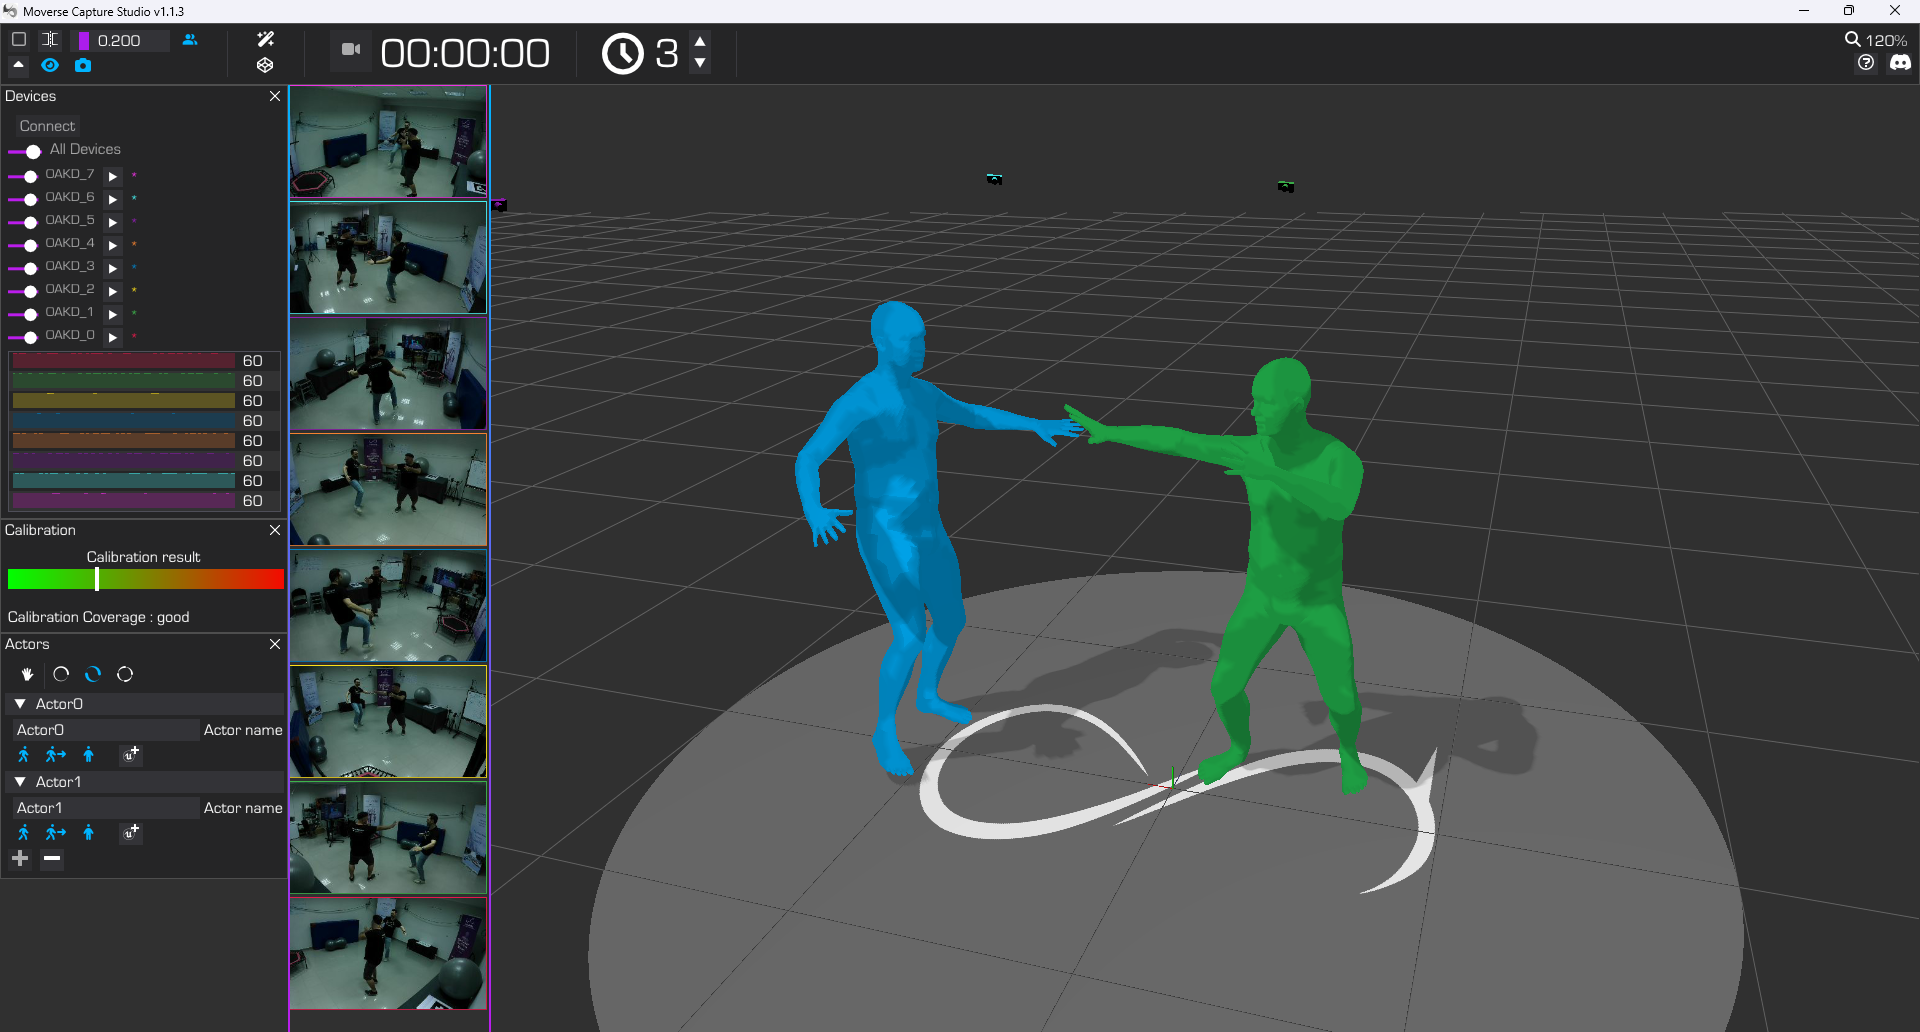Expand OAKD_6 with its arrow button
The image size is (1920, 1032).
click(113, 199)
